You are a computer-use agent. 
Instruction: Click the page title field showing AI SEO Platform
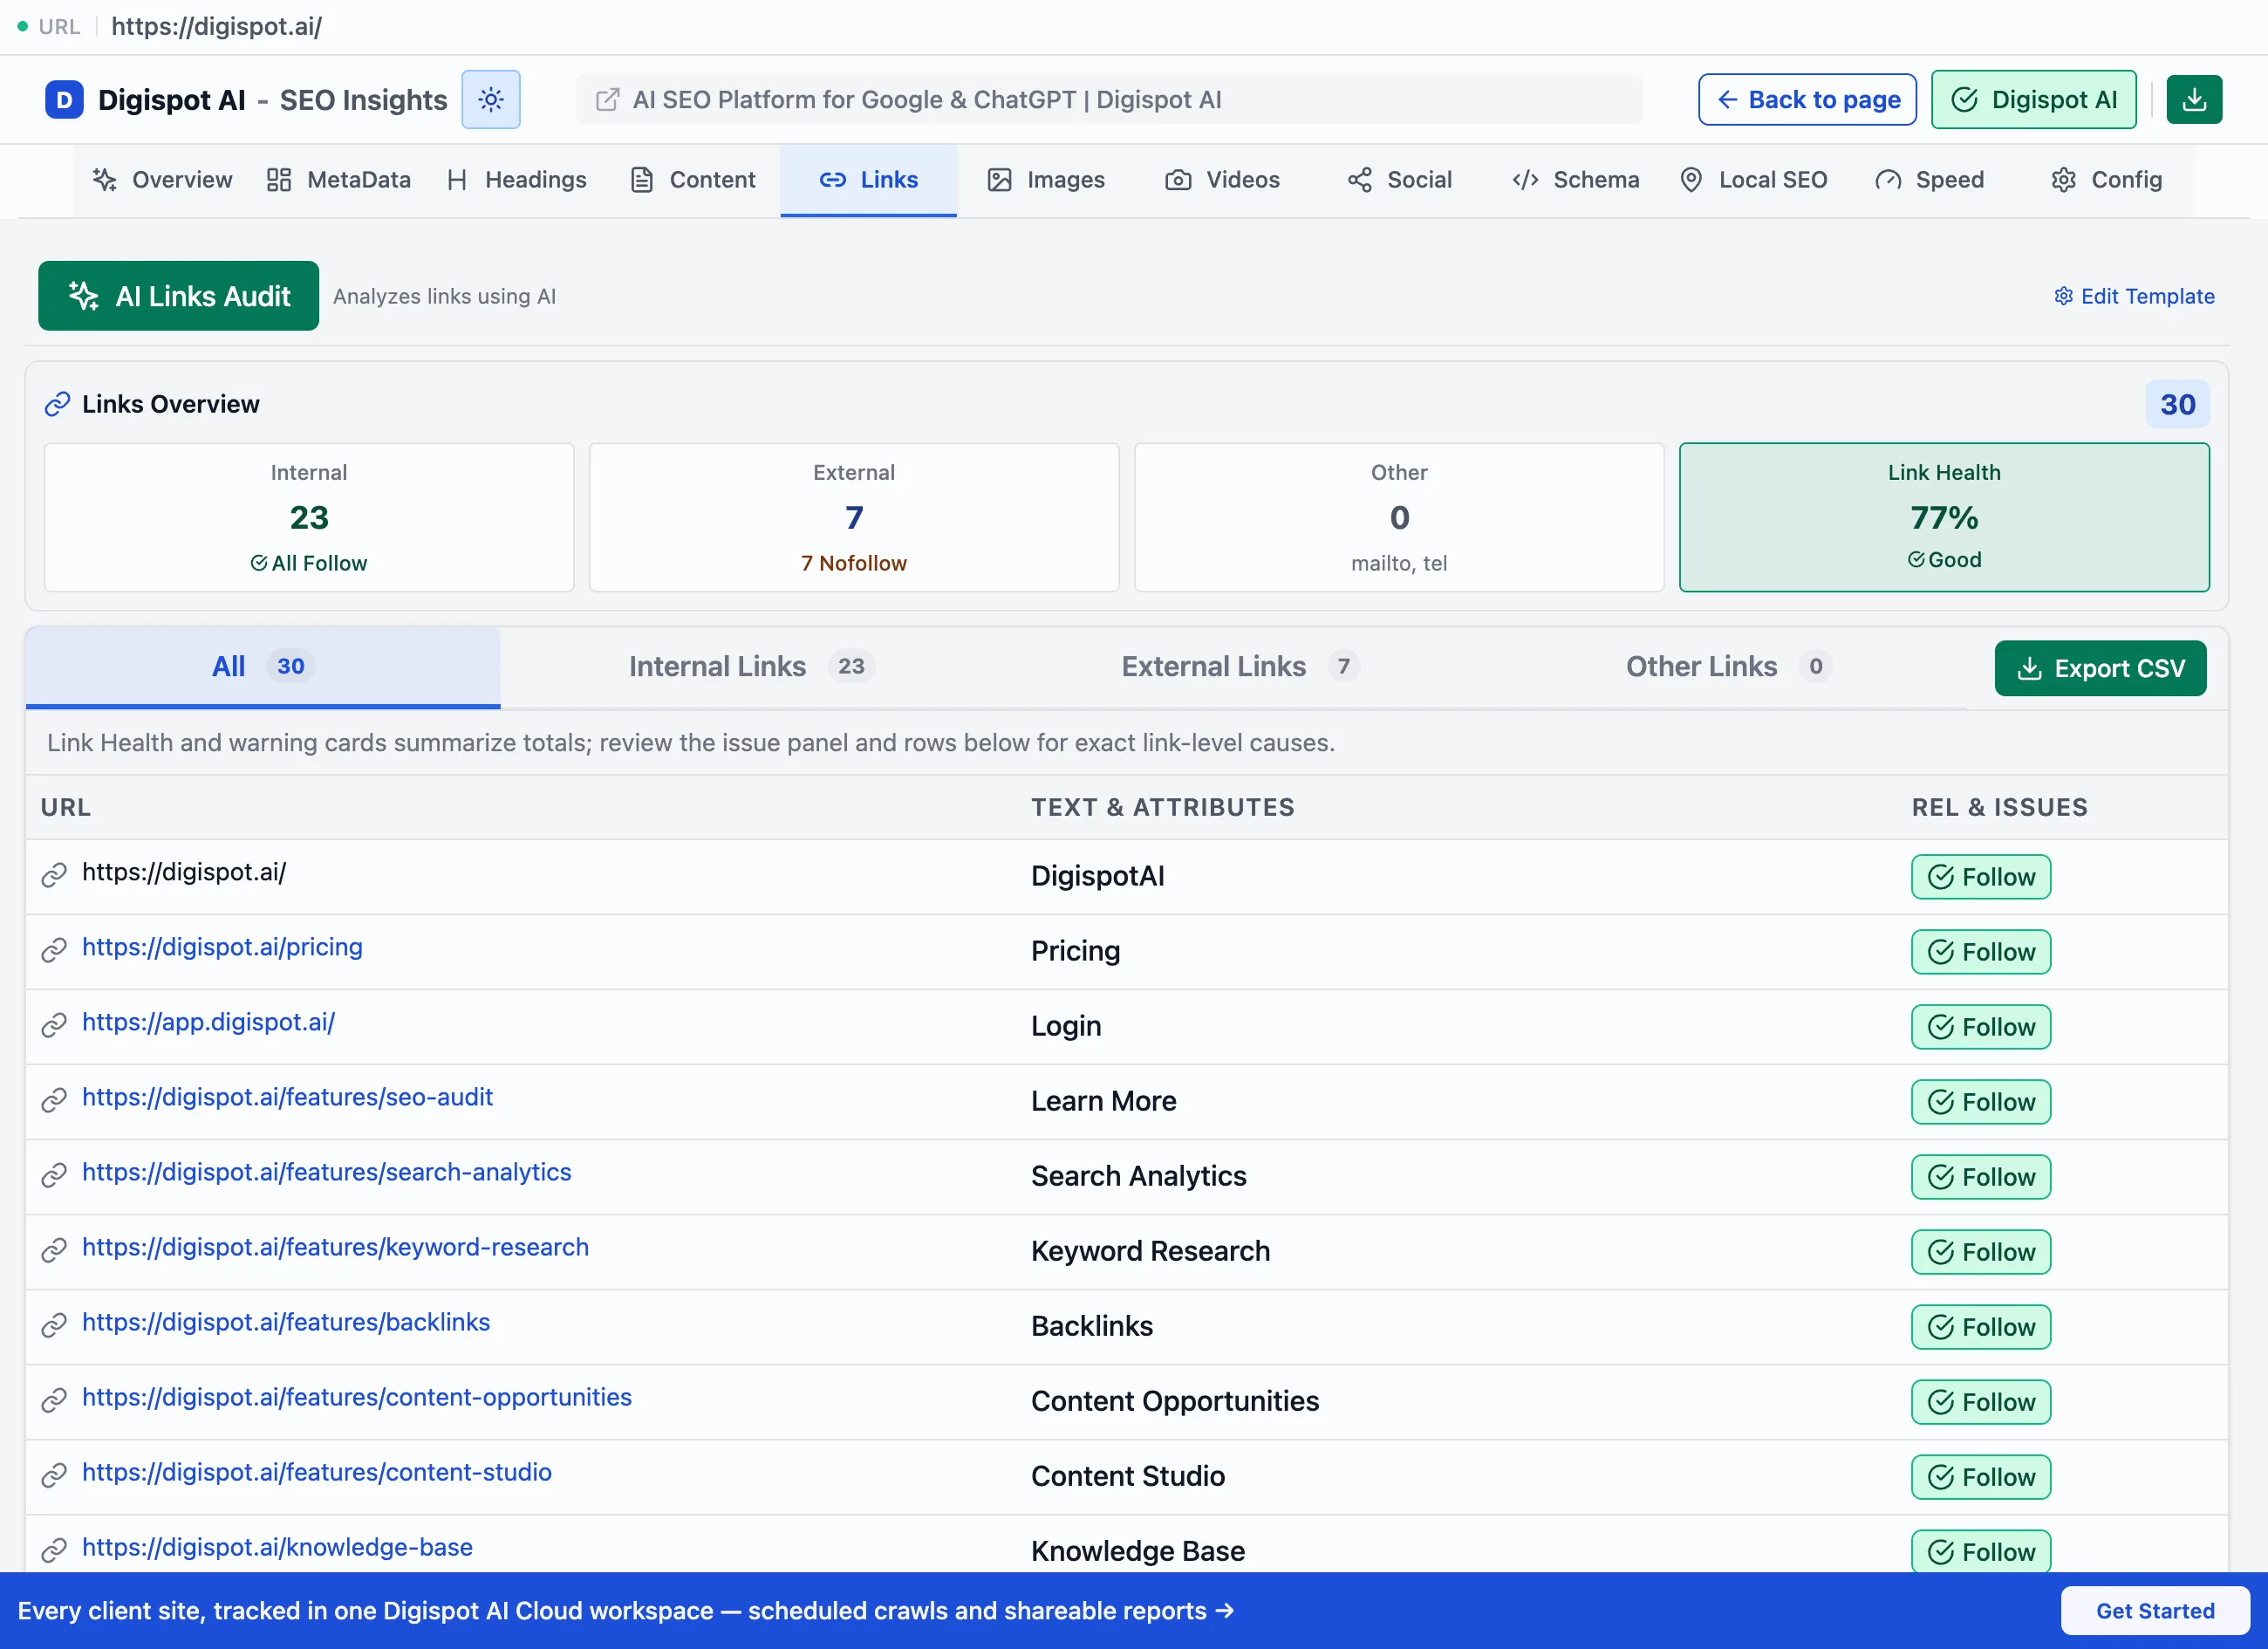(x=1108, y=99)
